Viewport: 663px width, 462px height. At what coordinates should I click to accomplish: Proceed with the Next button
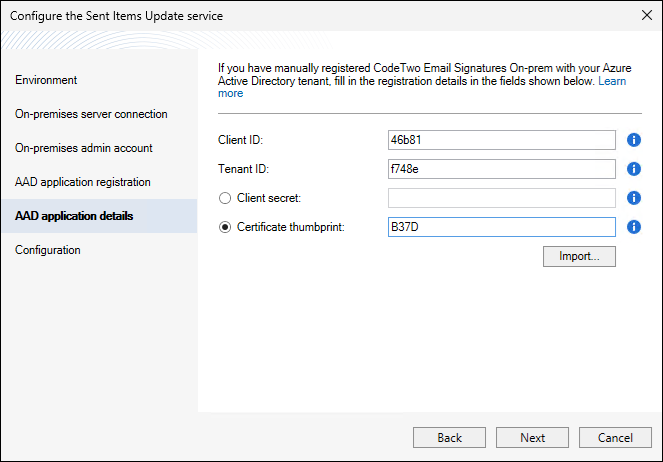tap(533, 438)
